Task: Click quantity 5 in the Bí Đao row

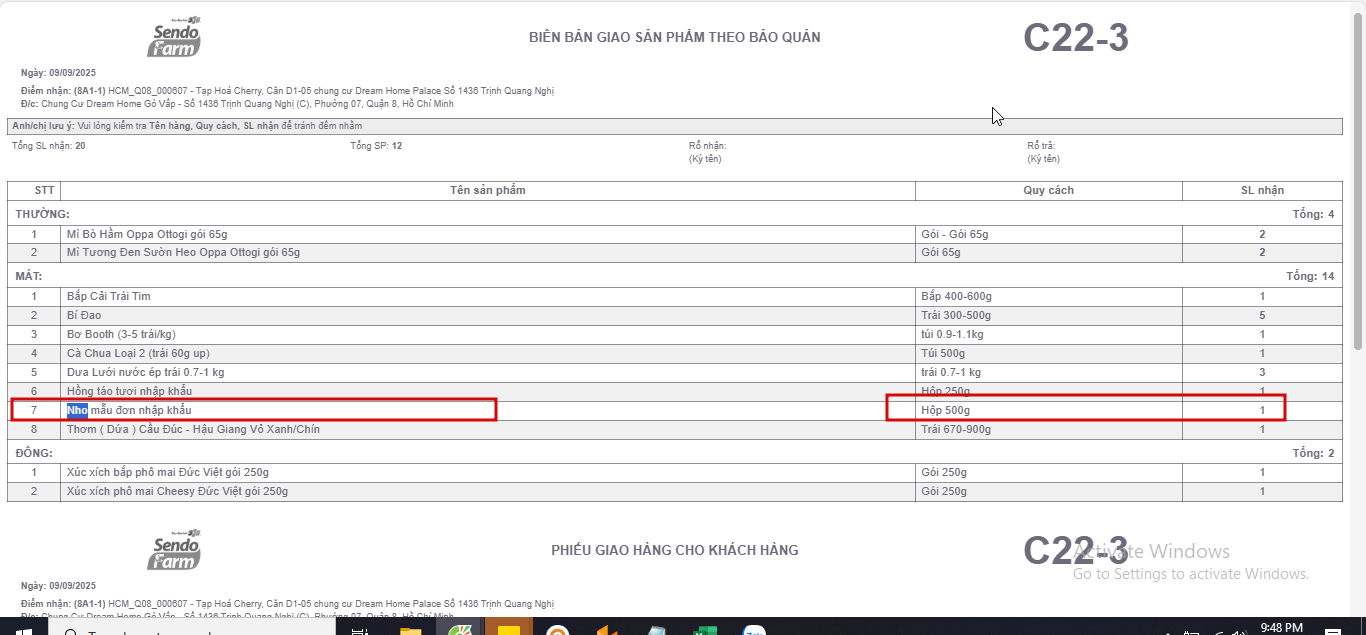Action: pyautogui.click(x=1262, y=315)
